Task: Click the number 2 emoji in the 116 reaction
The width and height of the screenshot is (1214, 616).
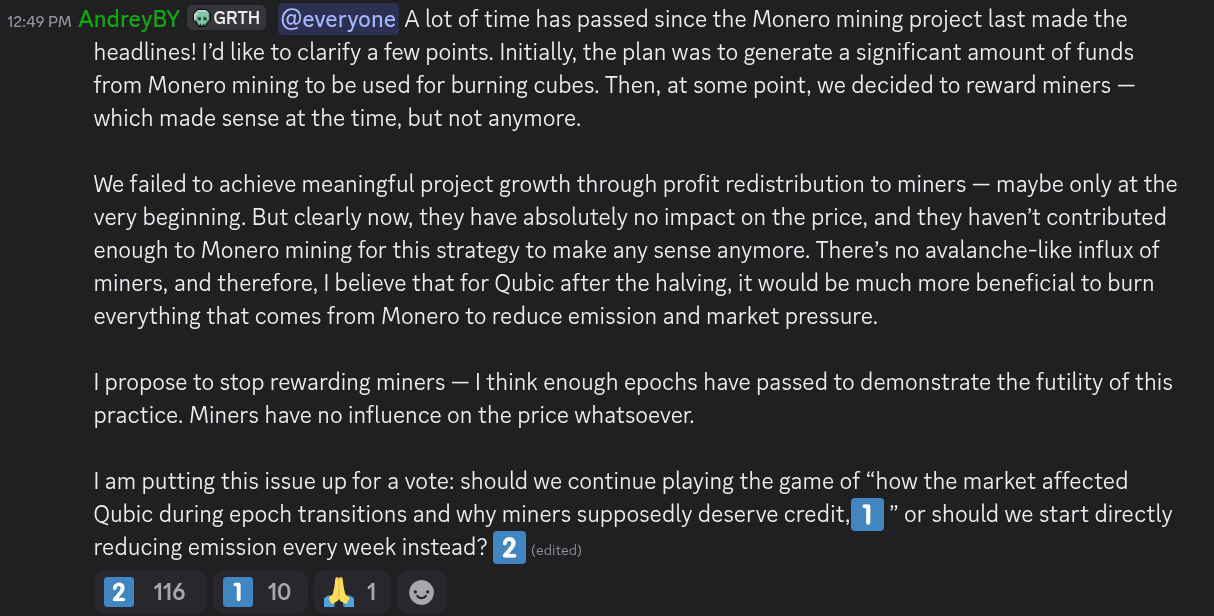Action: [x=119, y=592]
